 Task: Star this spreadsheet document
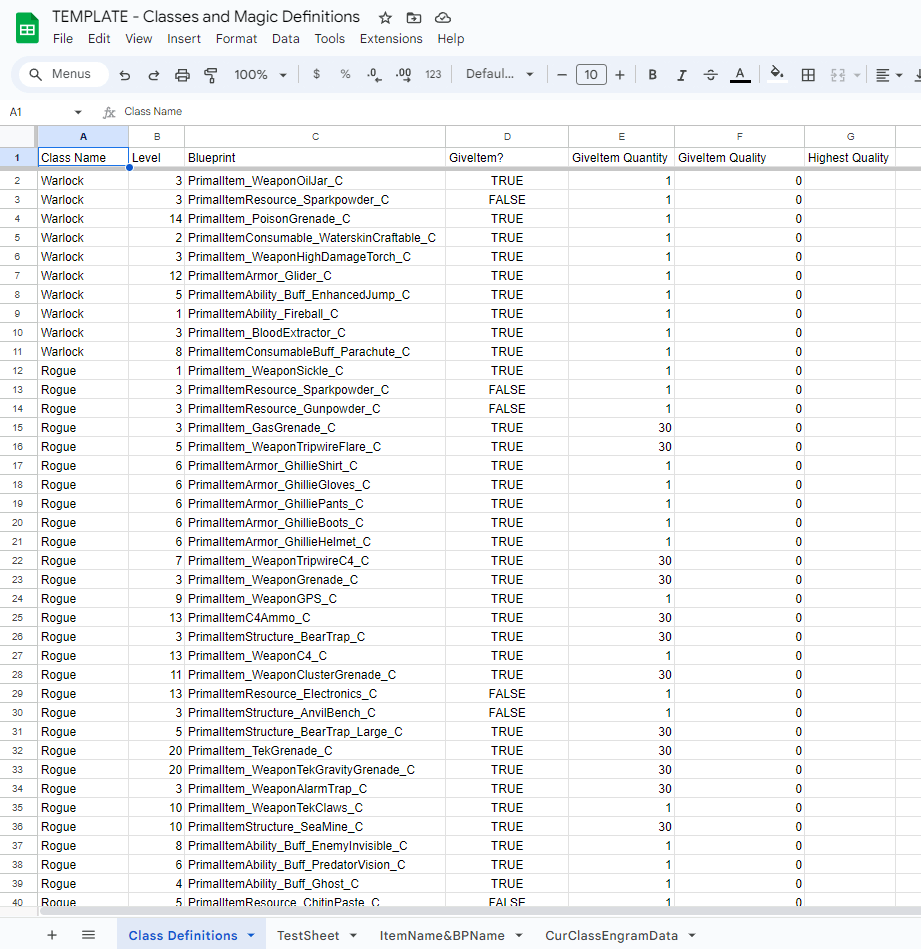point(386,18)
